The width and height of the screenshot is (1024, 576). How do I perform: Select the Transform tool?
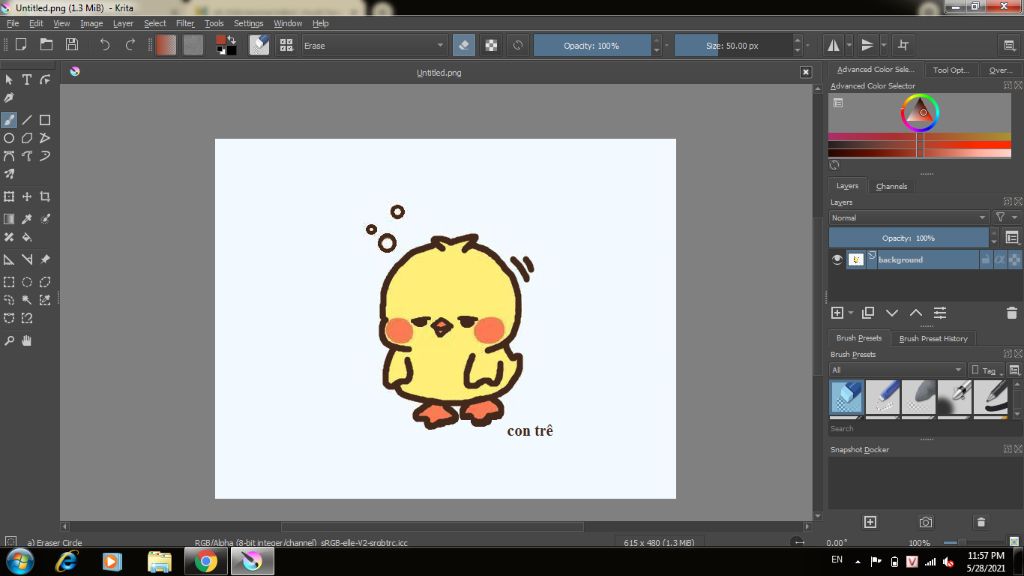8,197
